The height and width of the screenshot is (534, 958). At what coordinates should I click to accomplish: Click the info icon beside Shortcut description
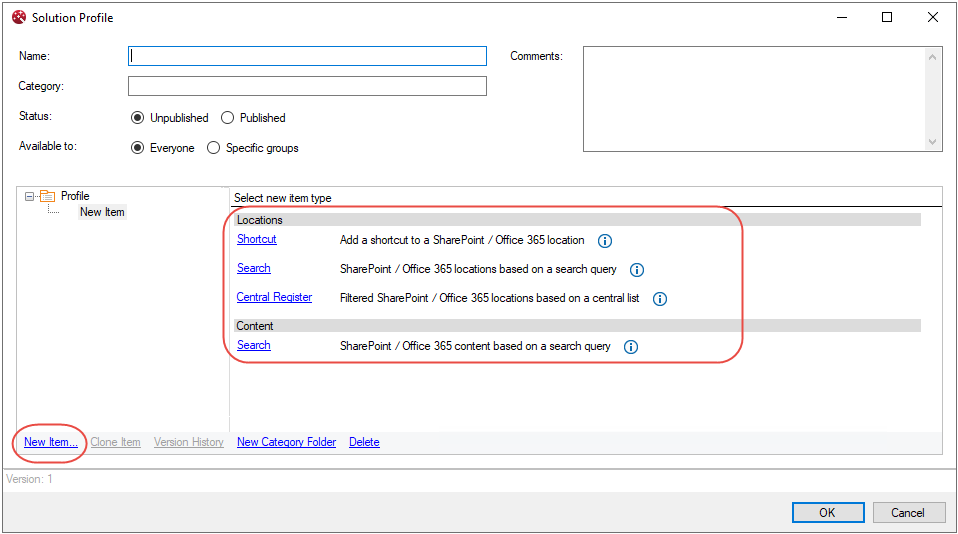click(605, 241)
